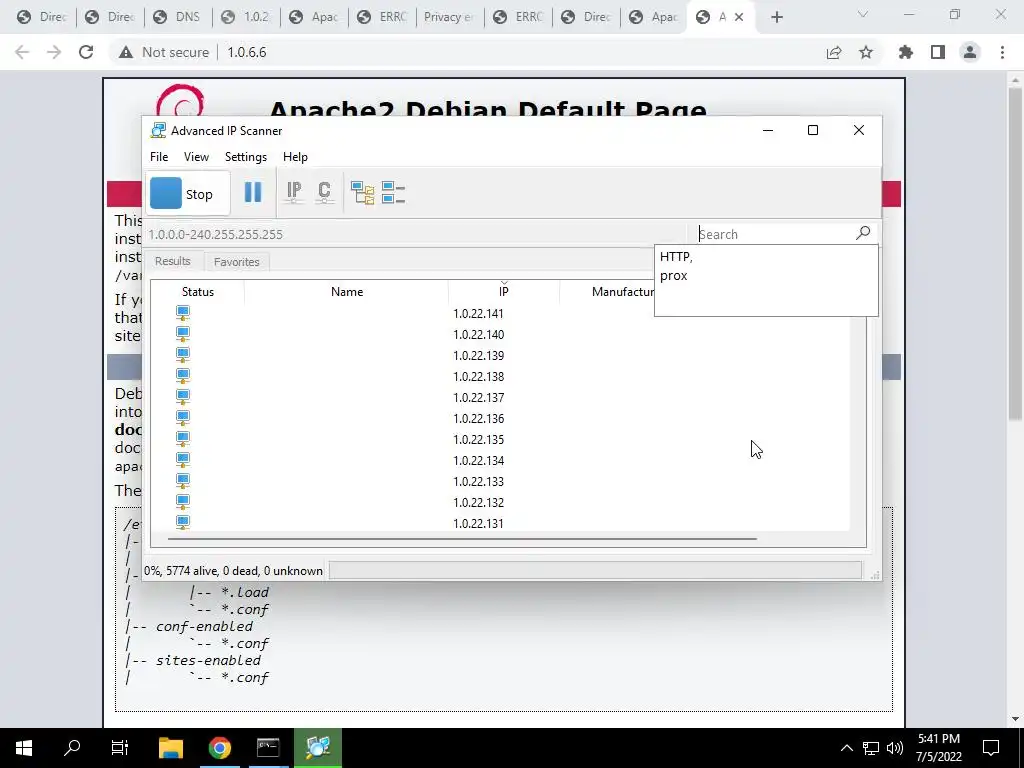Viewport: 1024px width, 768px height.
Task: Click the computer status icon for 1.0.22.132
Action: tap(183, 502)
